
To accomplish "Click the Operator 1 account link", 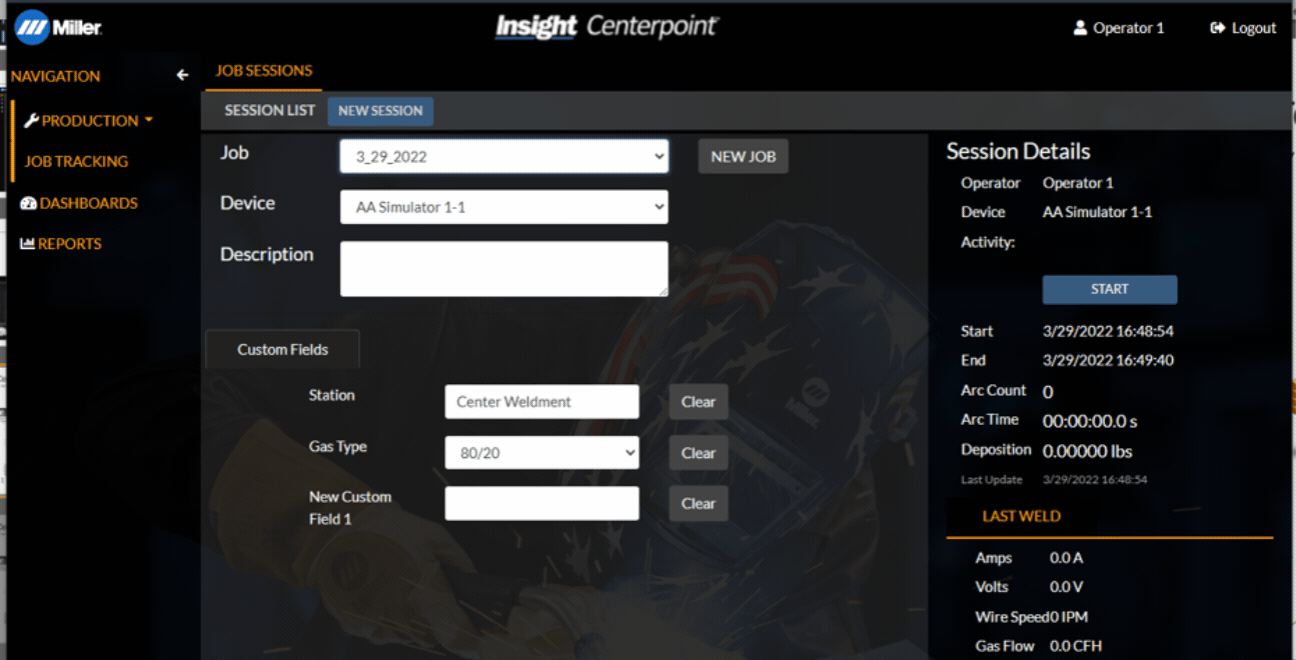I will coord(1119,28).
